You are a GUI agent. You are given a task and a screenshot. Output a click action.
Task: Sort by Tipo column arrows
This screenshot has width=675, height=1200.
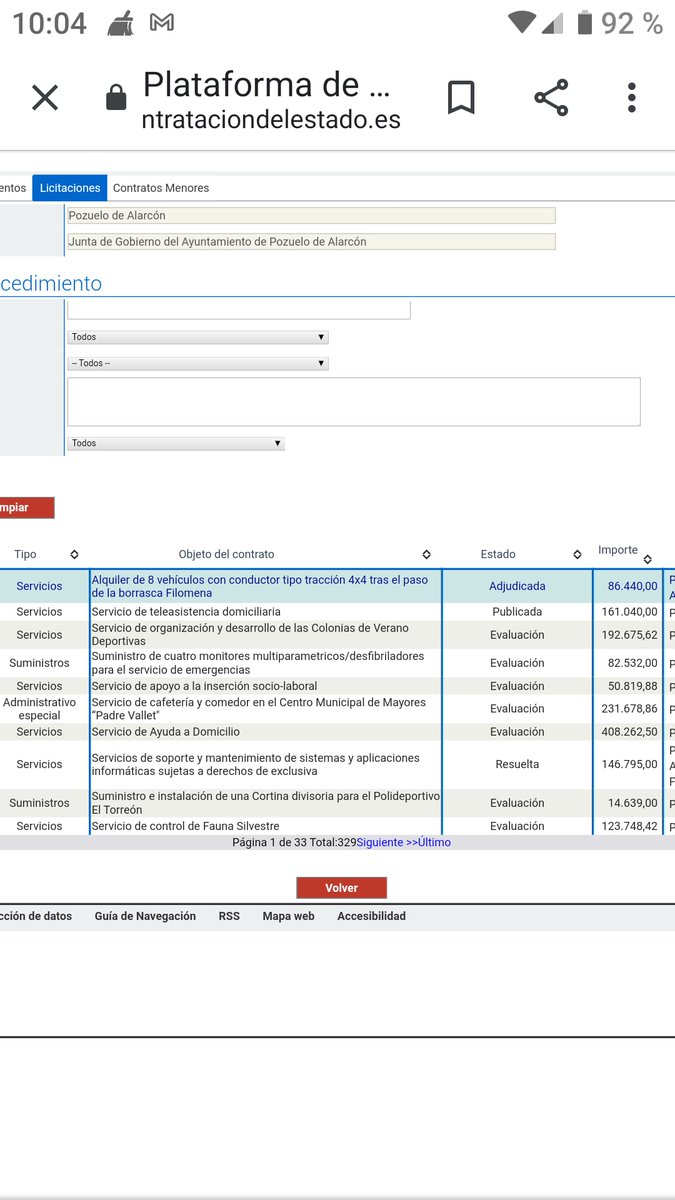click(74, 554)
